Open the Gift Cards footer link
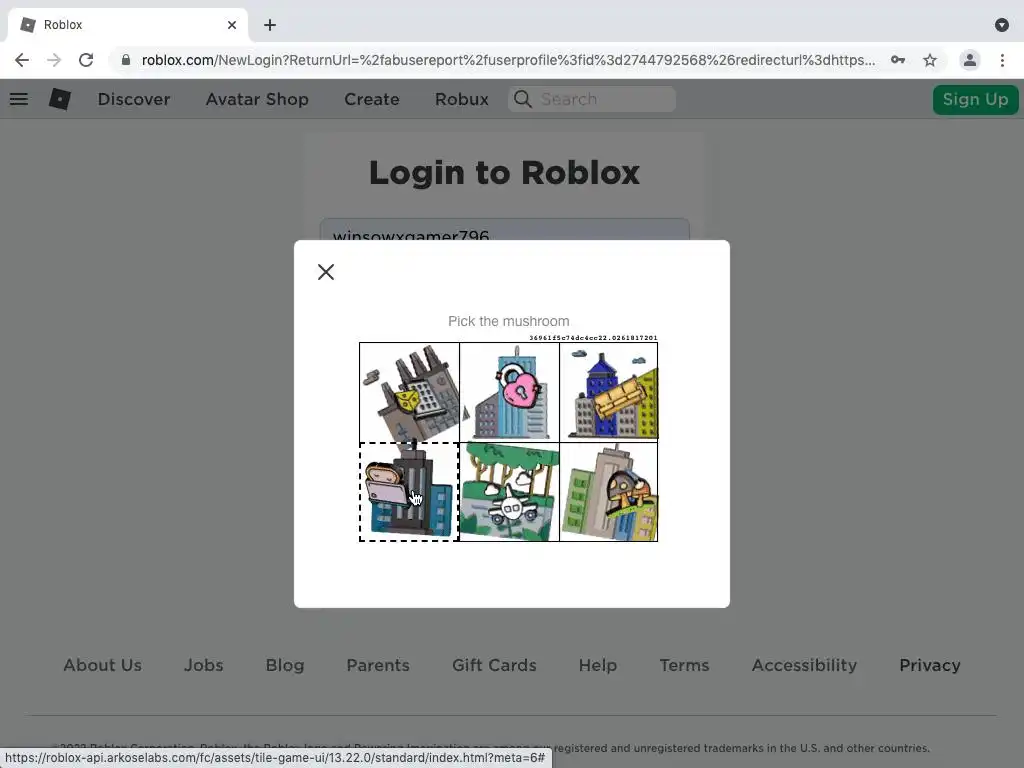The width and height of the screenshot is (1024, 768). pos(494,665)
